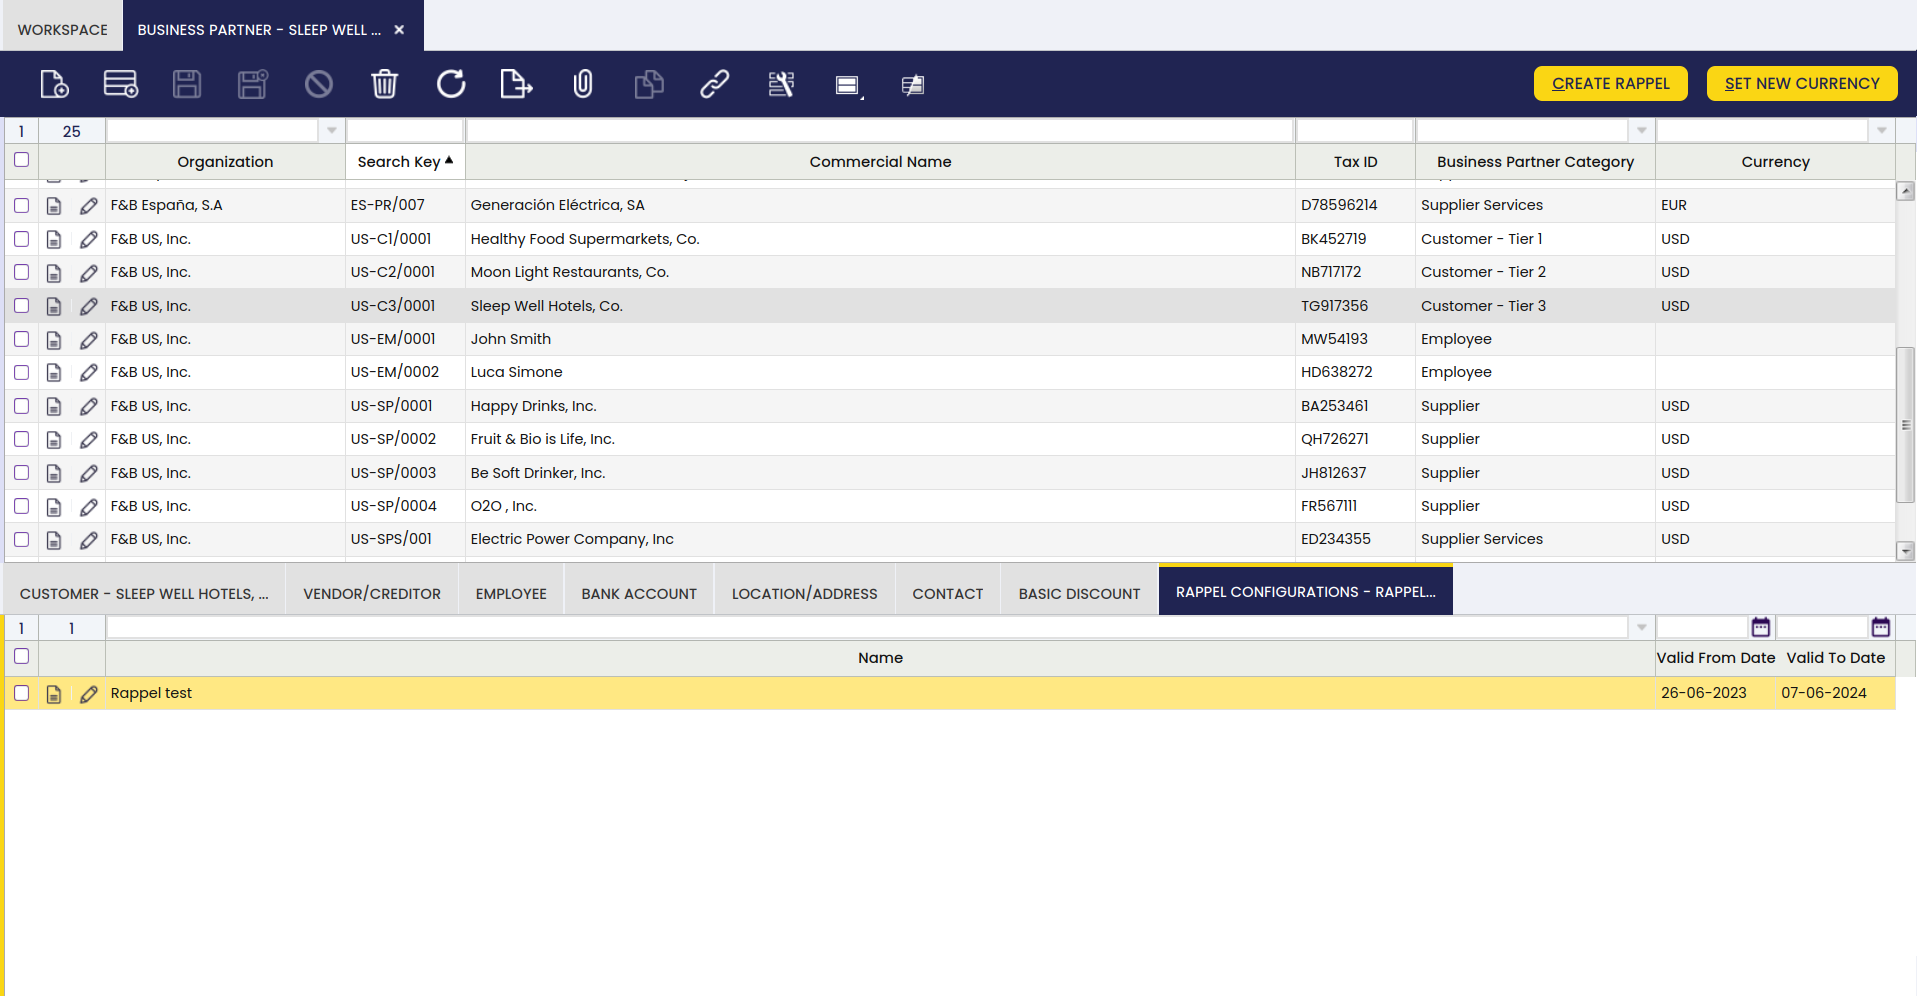
Task: Open the Basic Discount tab
Action: point(1079,594)
